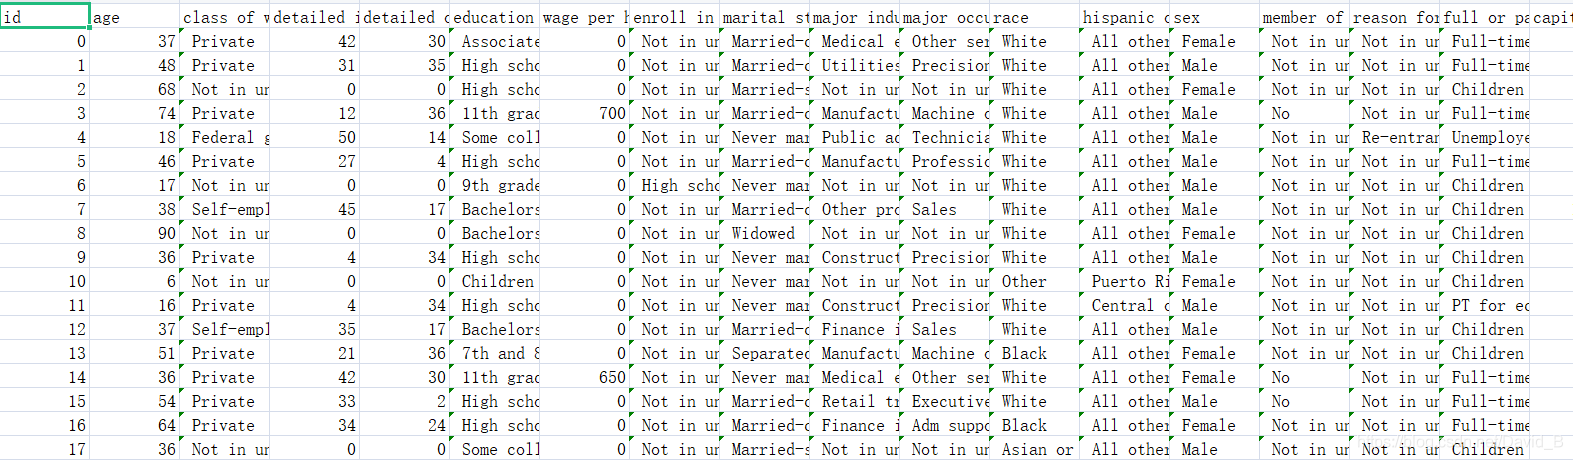Click the 'reason for' header cell

(1395, 17)
